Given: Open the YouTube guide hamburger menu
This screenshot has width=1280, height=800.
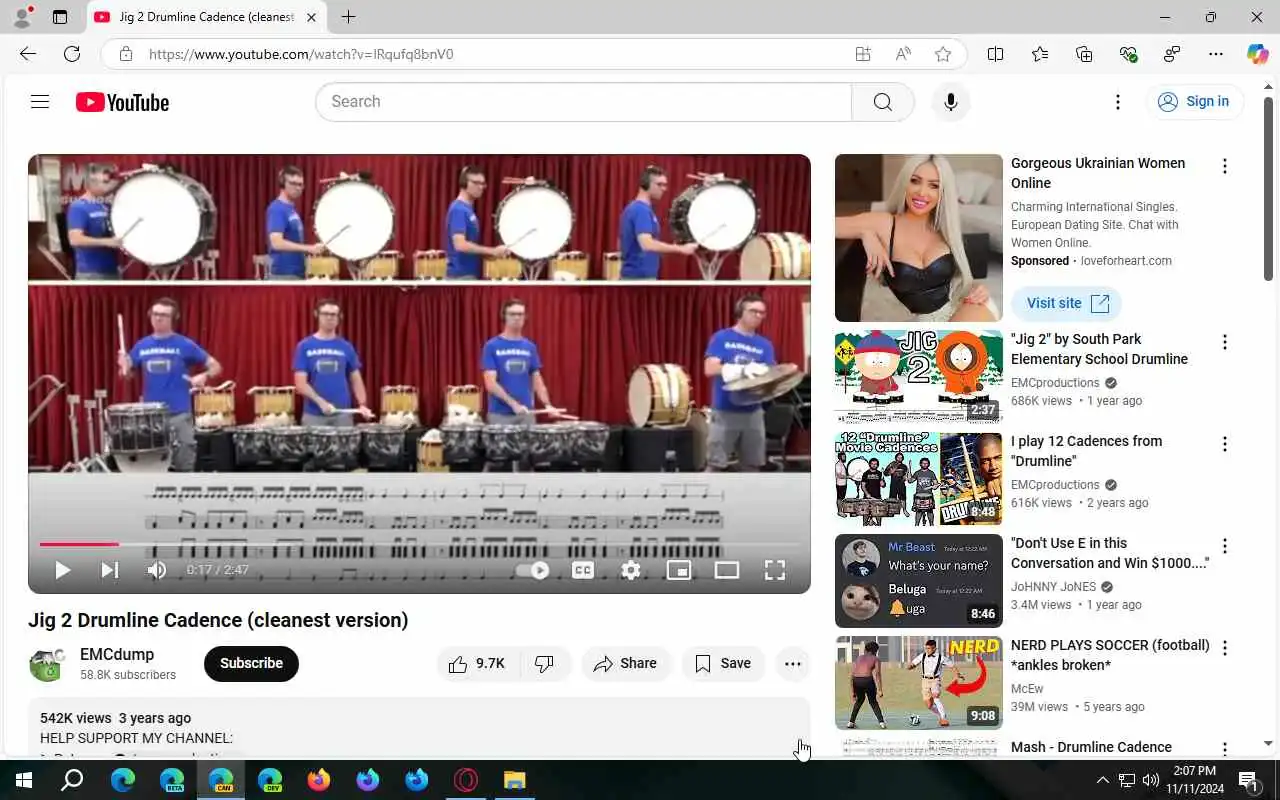Looking at the screenshot, I should [40, 102].
